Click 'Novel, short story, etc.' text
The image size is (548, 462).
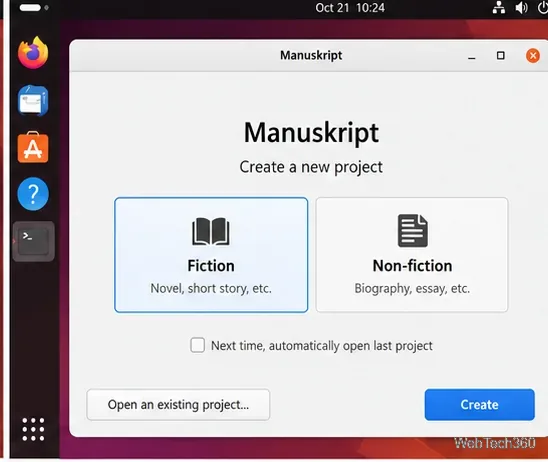tap(211, 288)
